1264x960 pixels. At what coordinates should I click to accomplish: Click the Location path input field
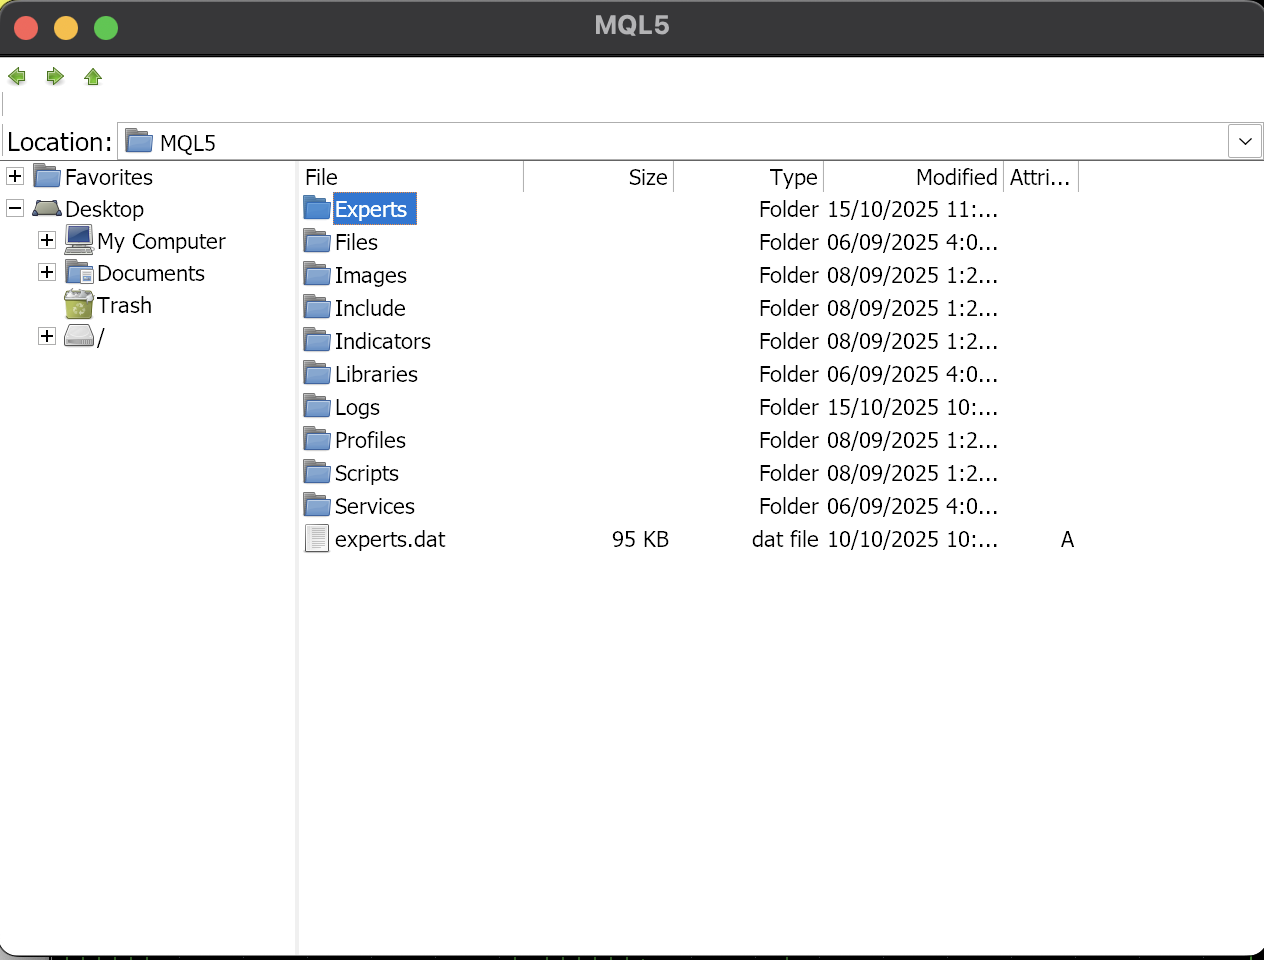tap(680, 142)
